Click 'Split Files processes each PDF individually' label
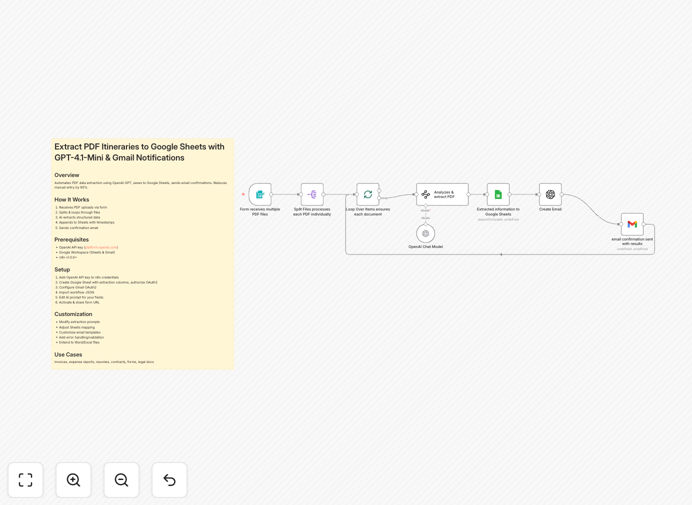This screenshot has width=692, height=505. point(312,211)
